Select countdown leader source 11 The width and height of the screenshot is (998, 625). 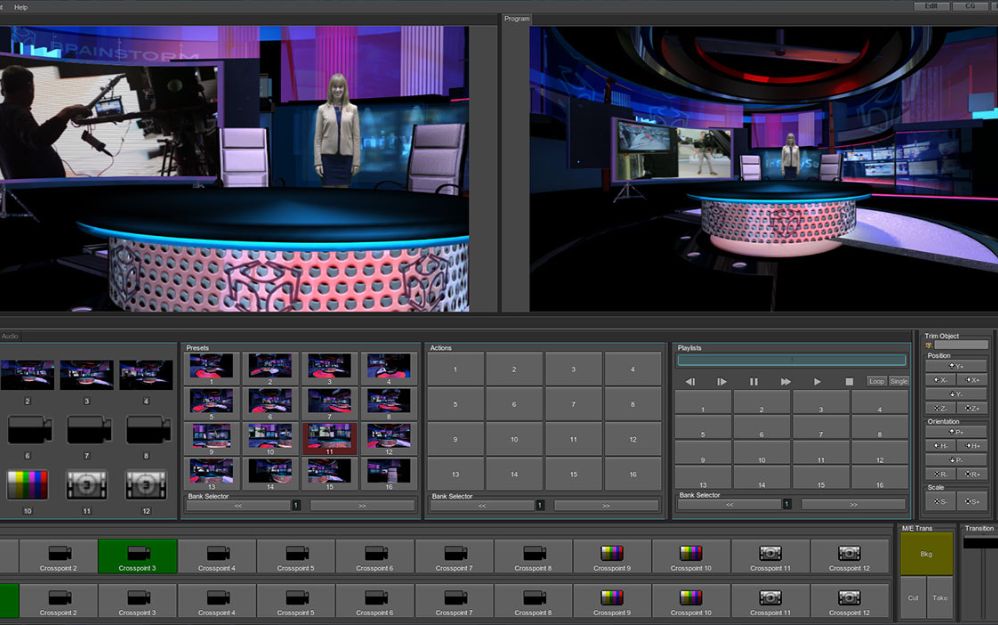click(x=86, y=485)
